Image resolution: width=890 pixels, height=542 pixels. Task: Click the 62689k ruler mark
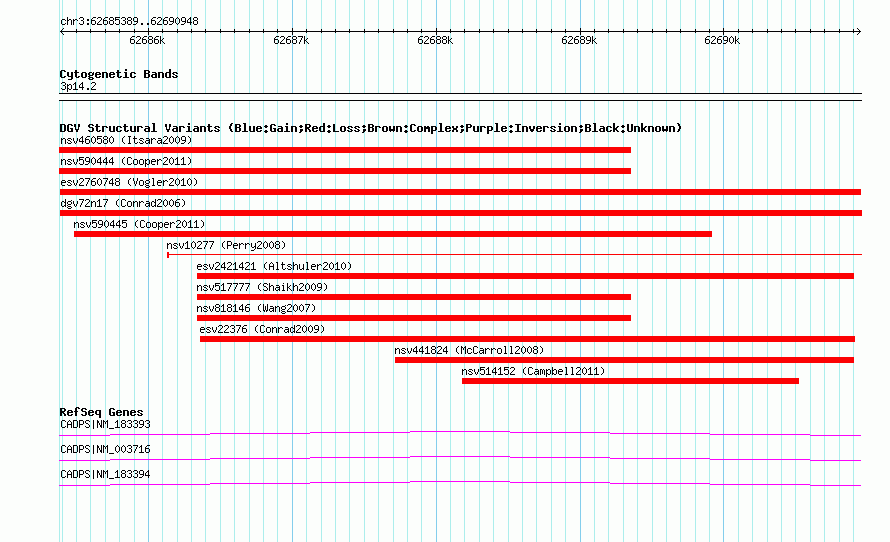point(579,41)
